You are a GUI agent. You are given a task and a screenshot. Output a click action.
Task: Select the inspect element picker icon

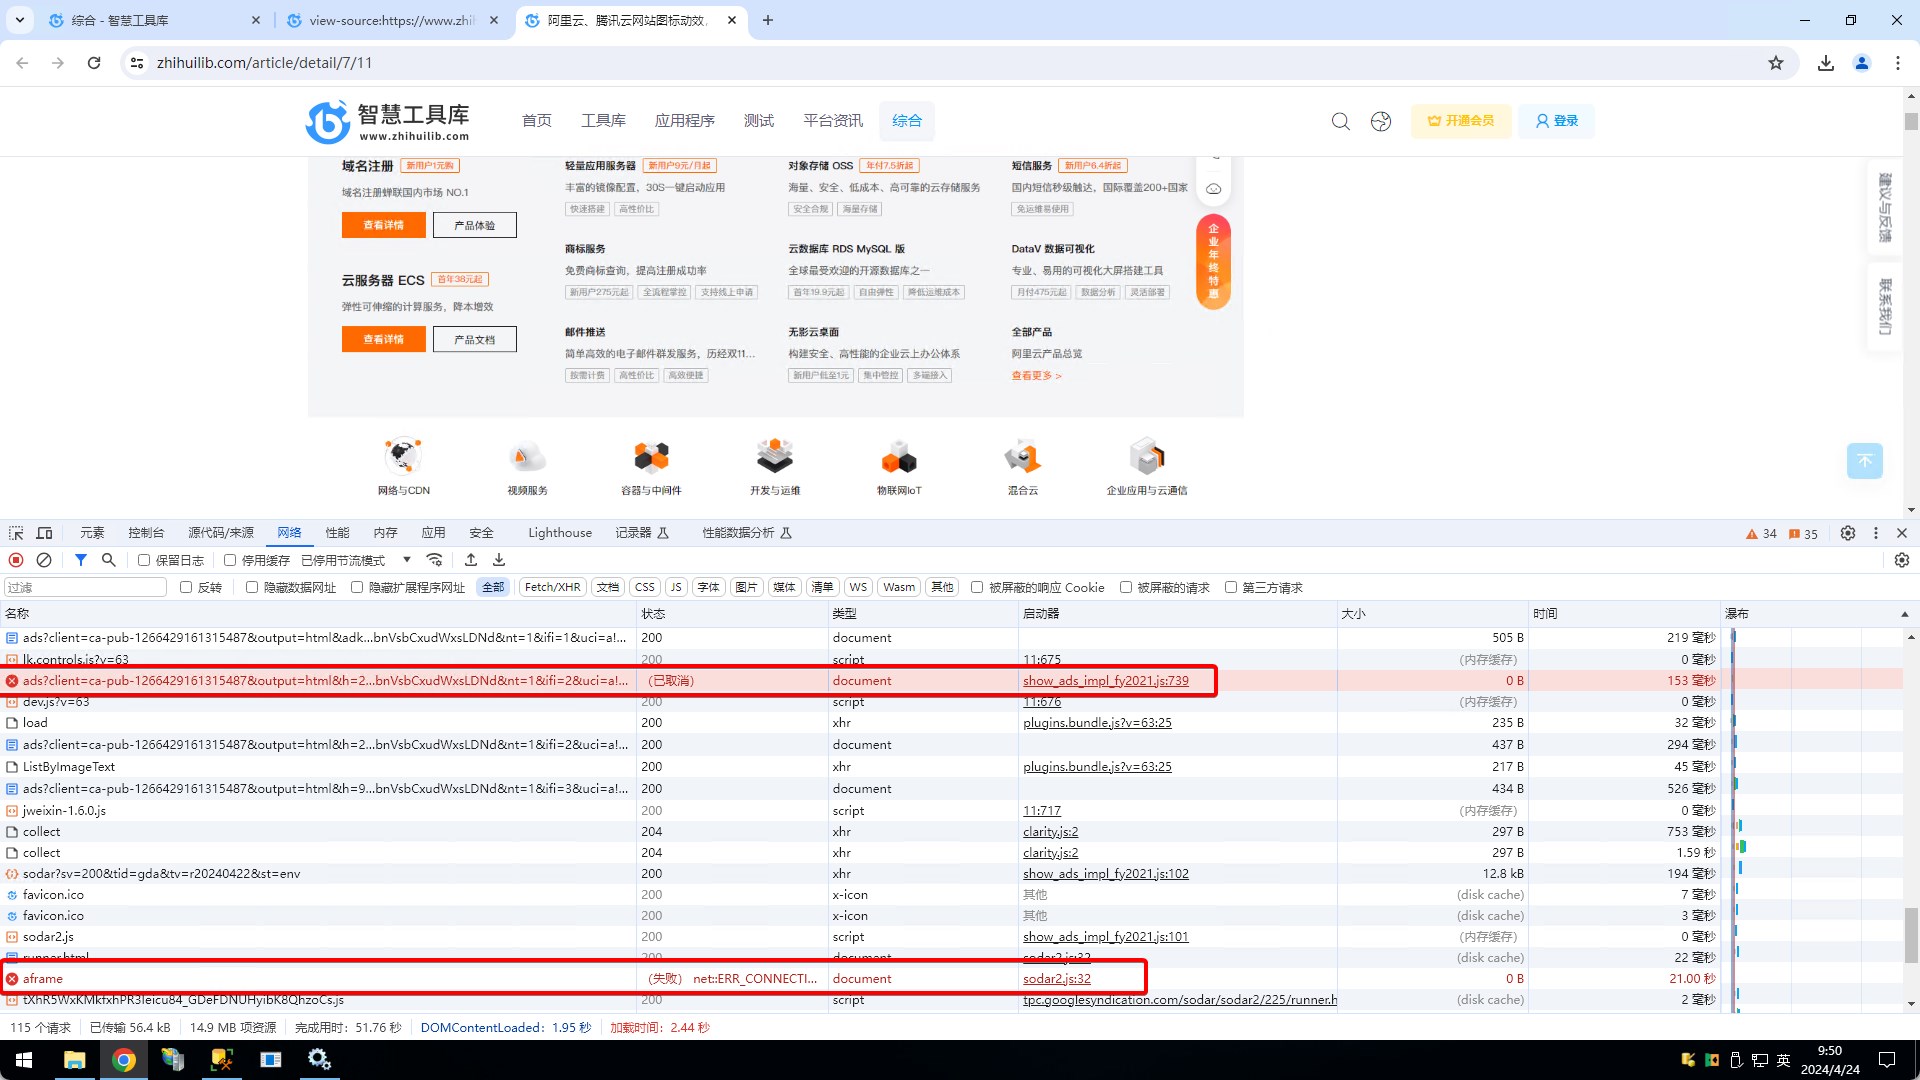[x=16, y=533]
